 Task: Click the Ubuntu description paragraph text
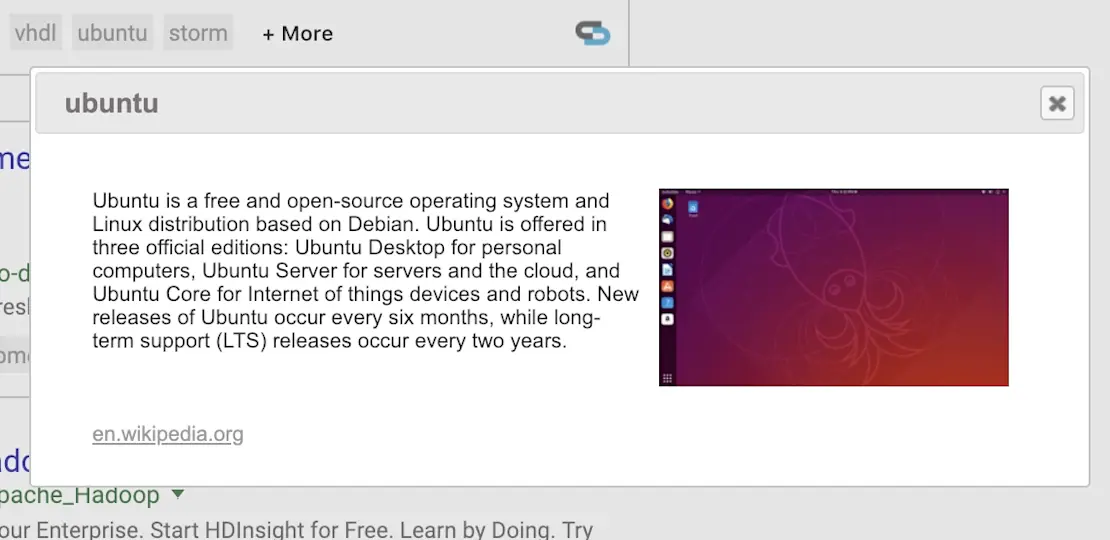[365, 270]
